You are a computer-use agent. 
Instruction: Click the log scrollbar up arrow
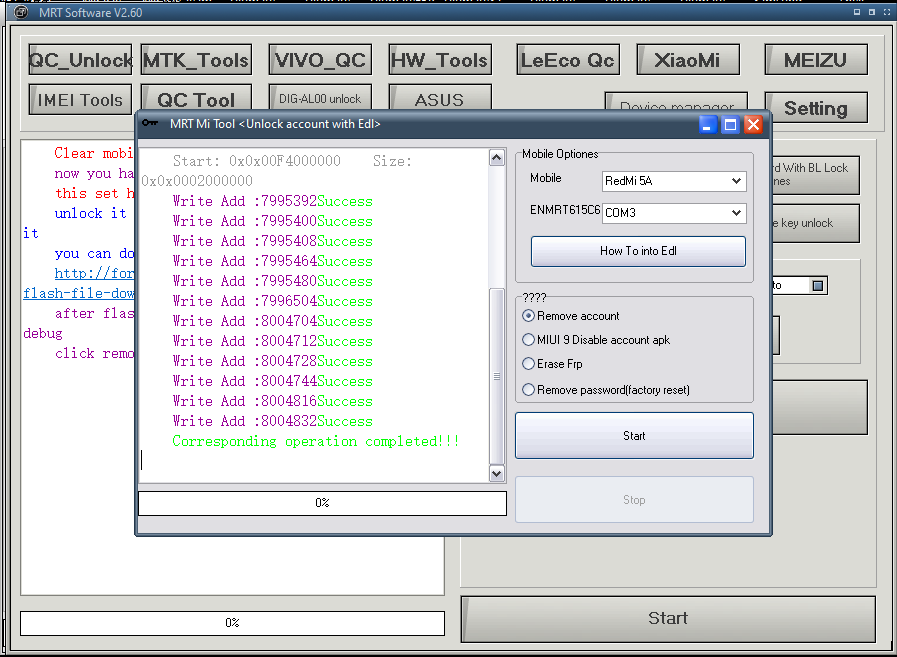tap(497, 157)
